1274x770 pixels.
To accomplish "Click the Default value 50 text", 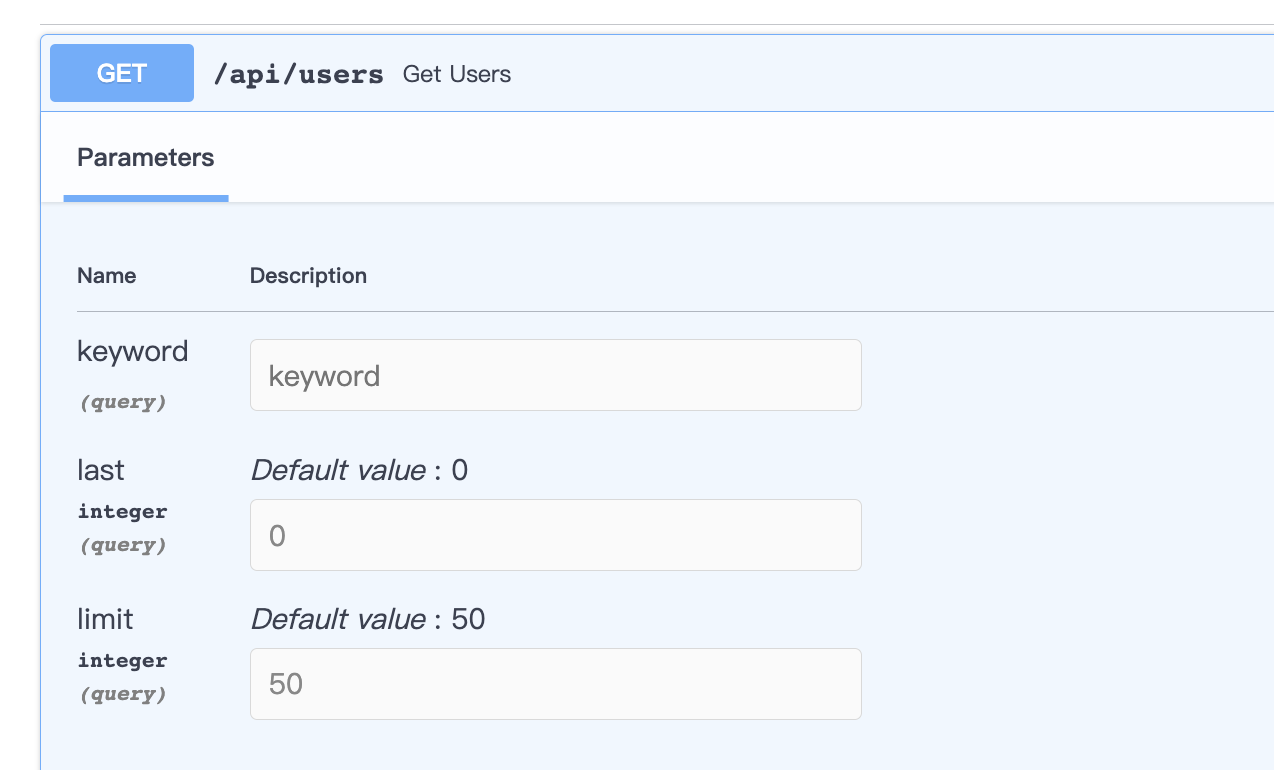I will click(367, 619).
